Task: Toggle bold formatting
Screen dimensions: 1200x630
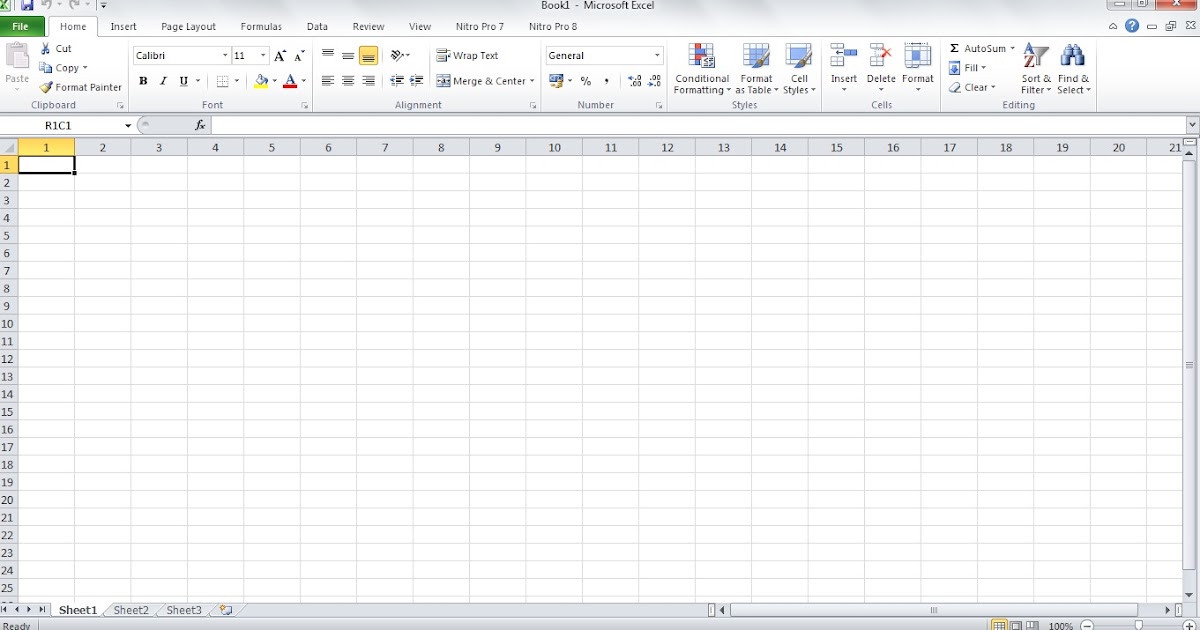Action: pos(143,80)
